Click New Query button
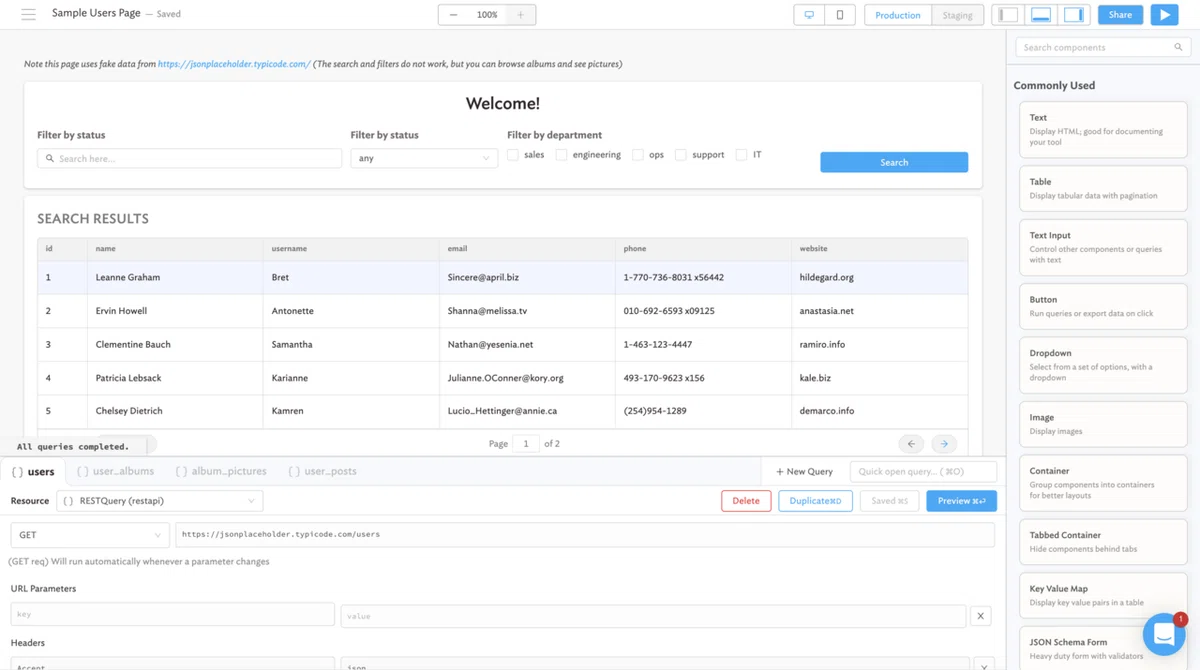The height and width of the screenshot is (670, 1200). [804, 472]
